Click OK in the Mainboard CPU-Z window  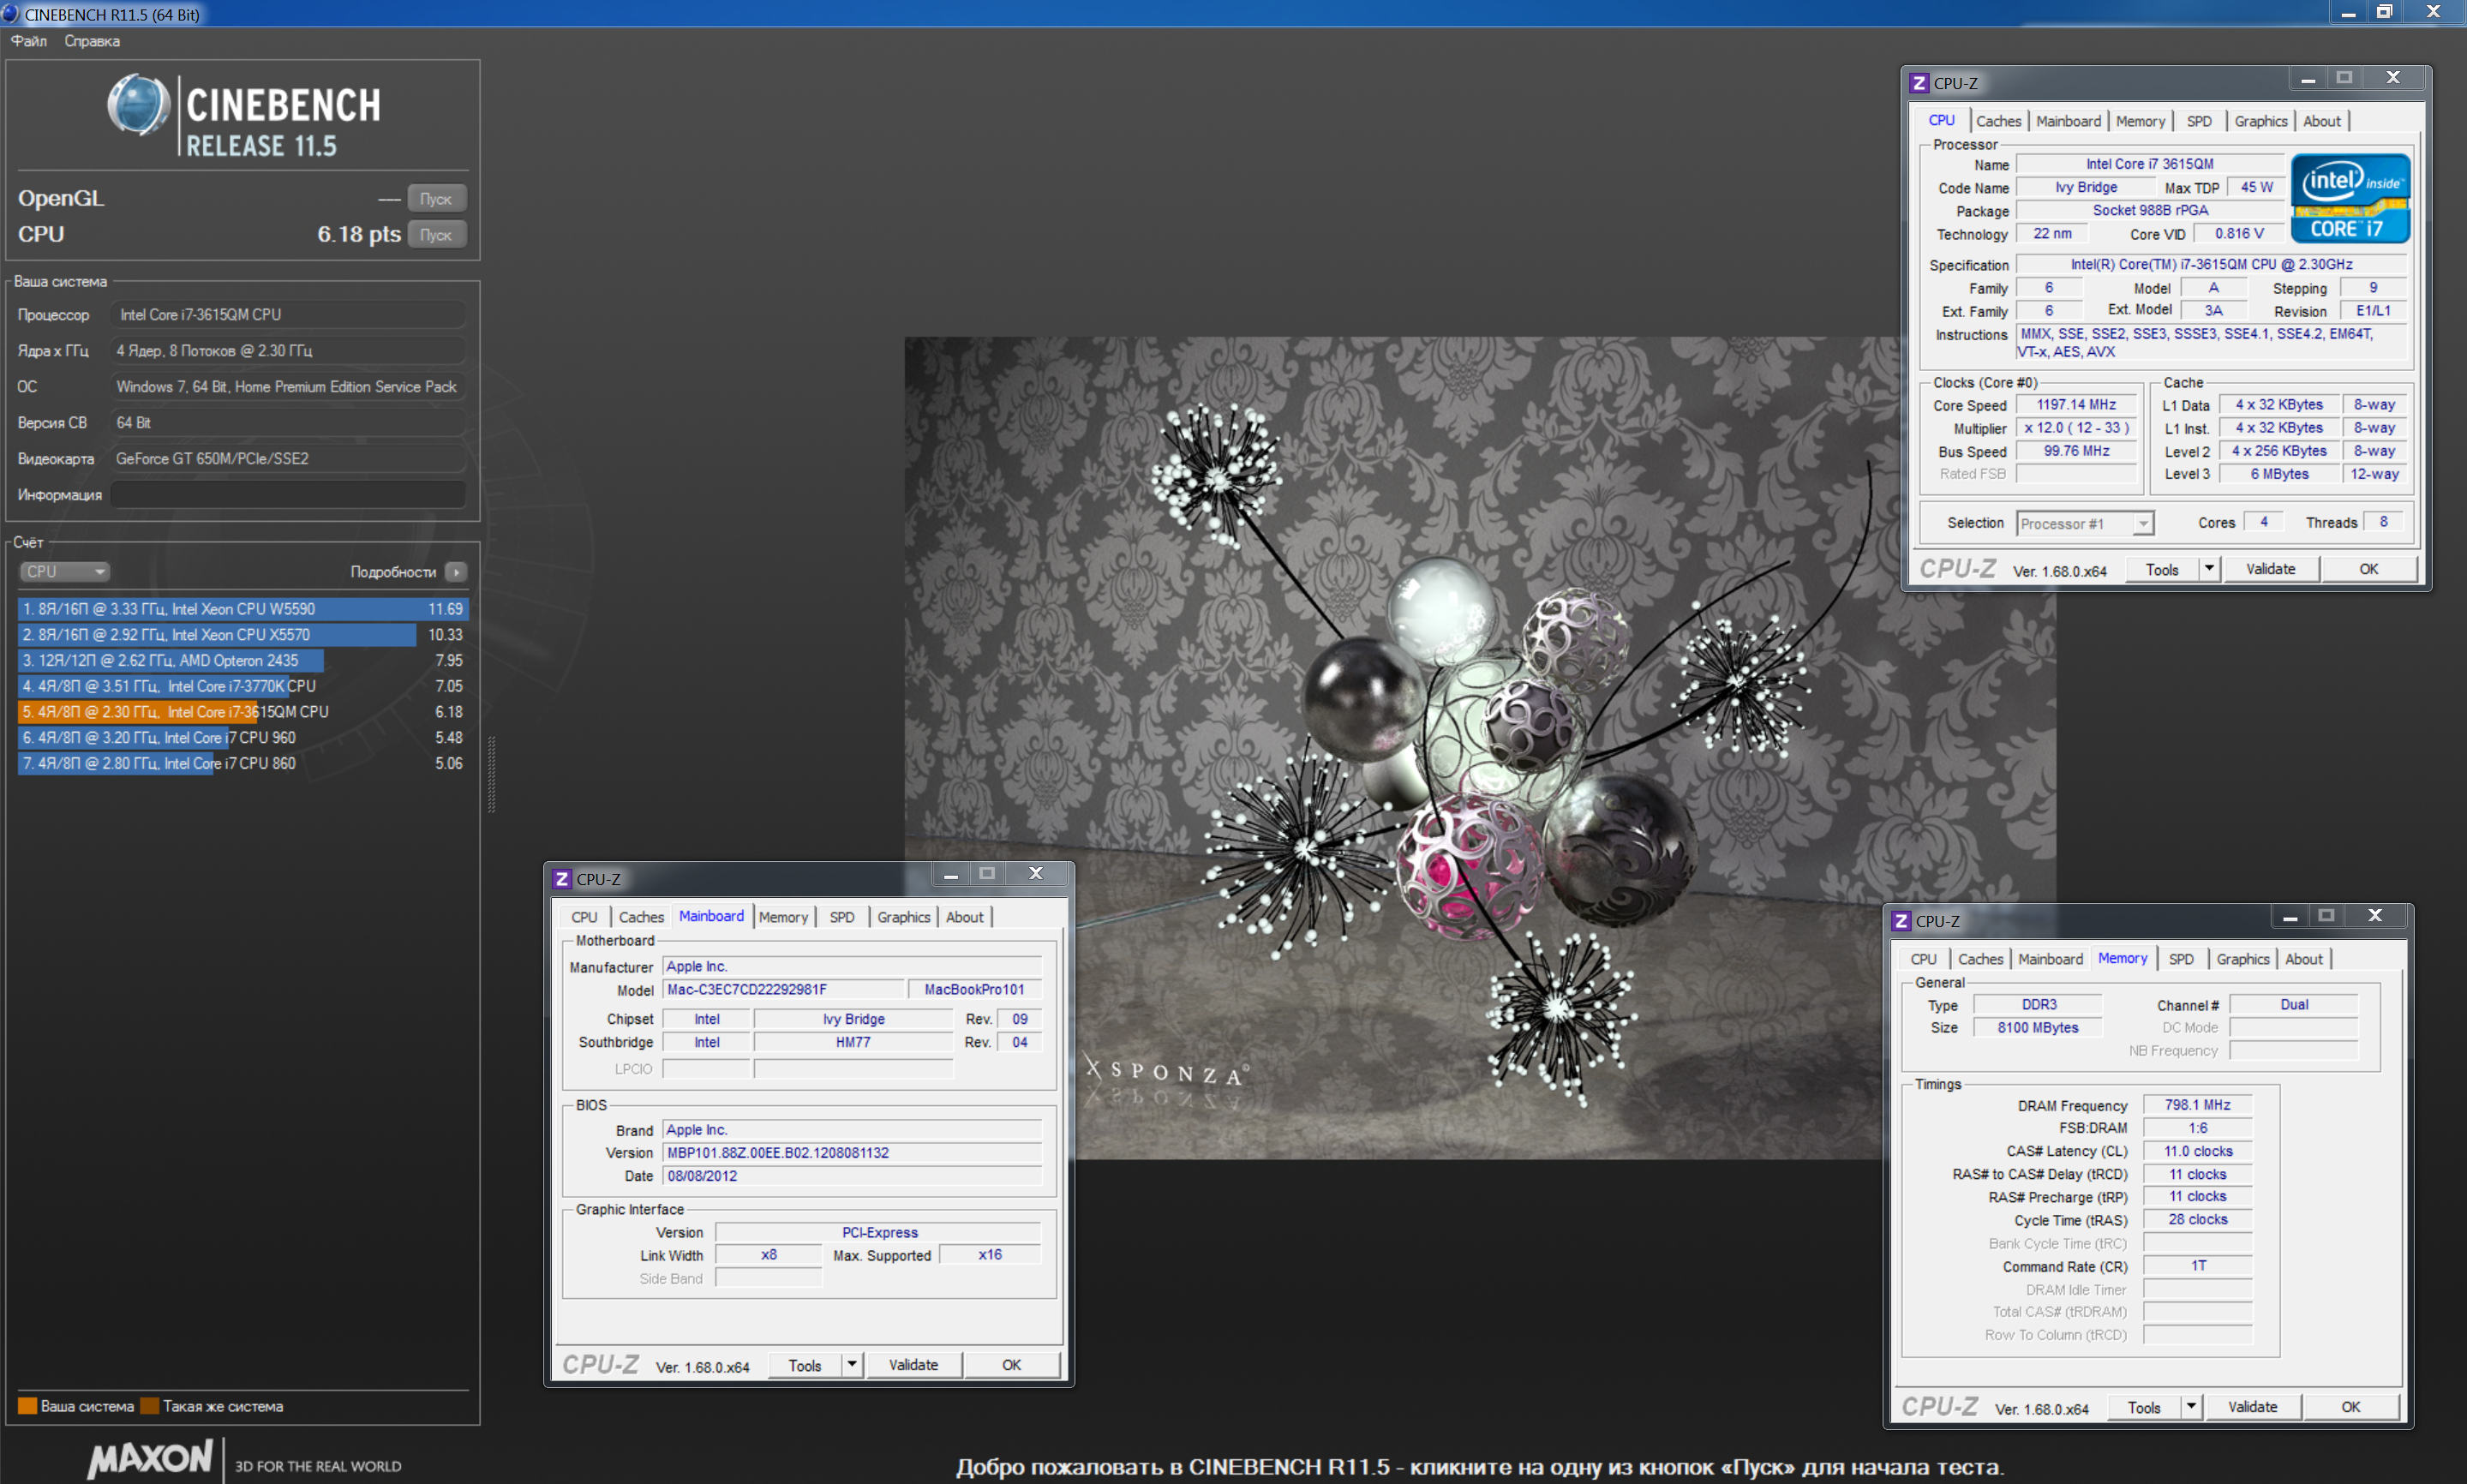pos(1011,1365)
